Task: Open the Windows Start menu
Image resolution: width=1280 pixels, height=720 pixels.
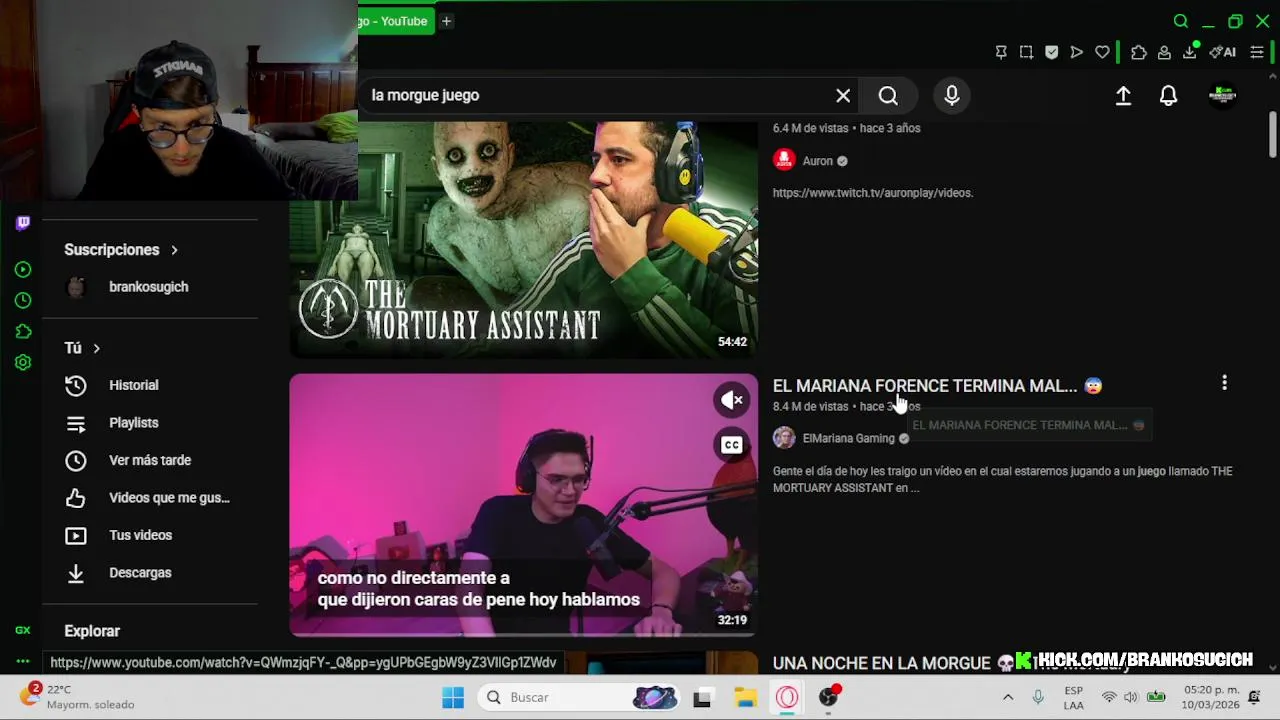Action: point(453,697)
